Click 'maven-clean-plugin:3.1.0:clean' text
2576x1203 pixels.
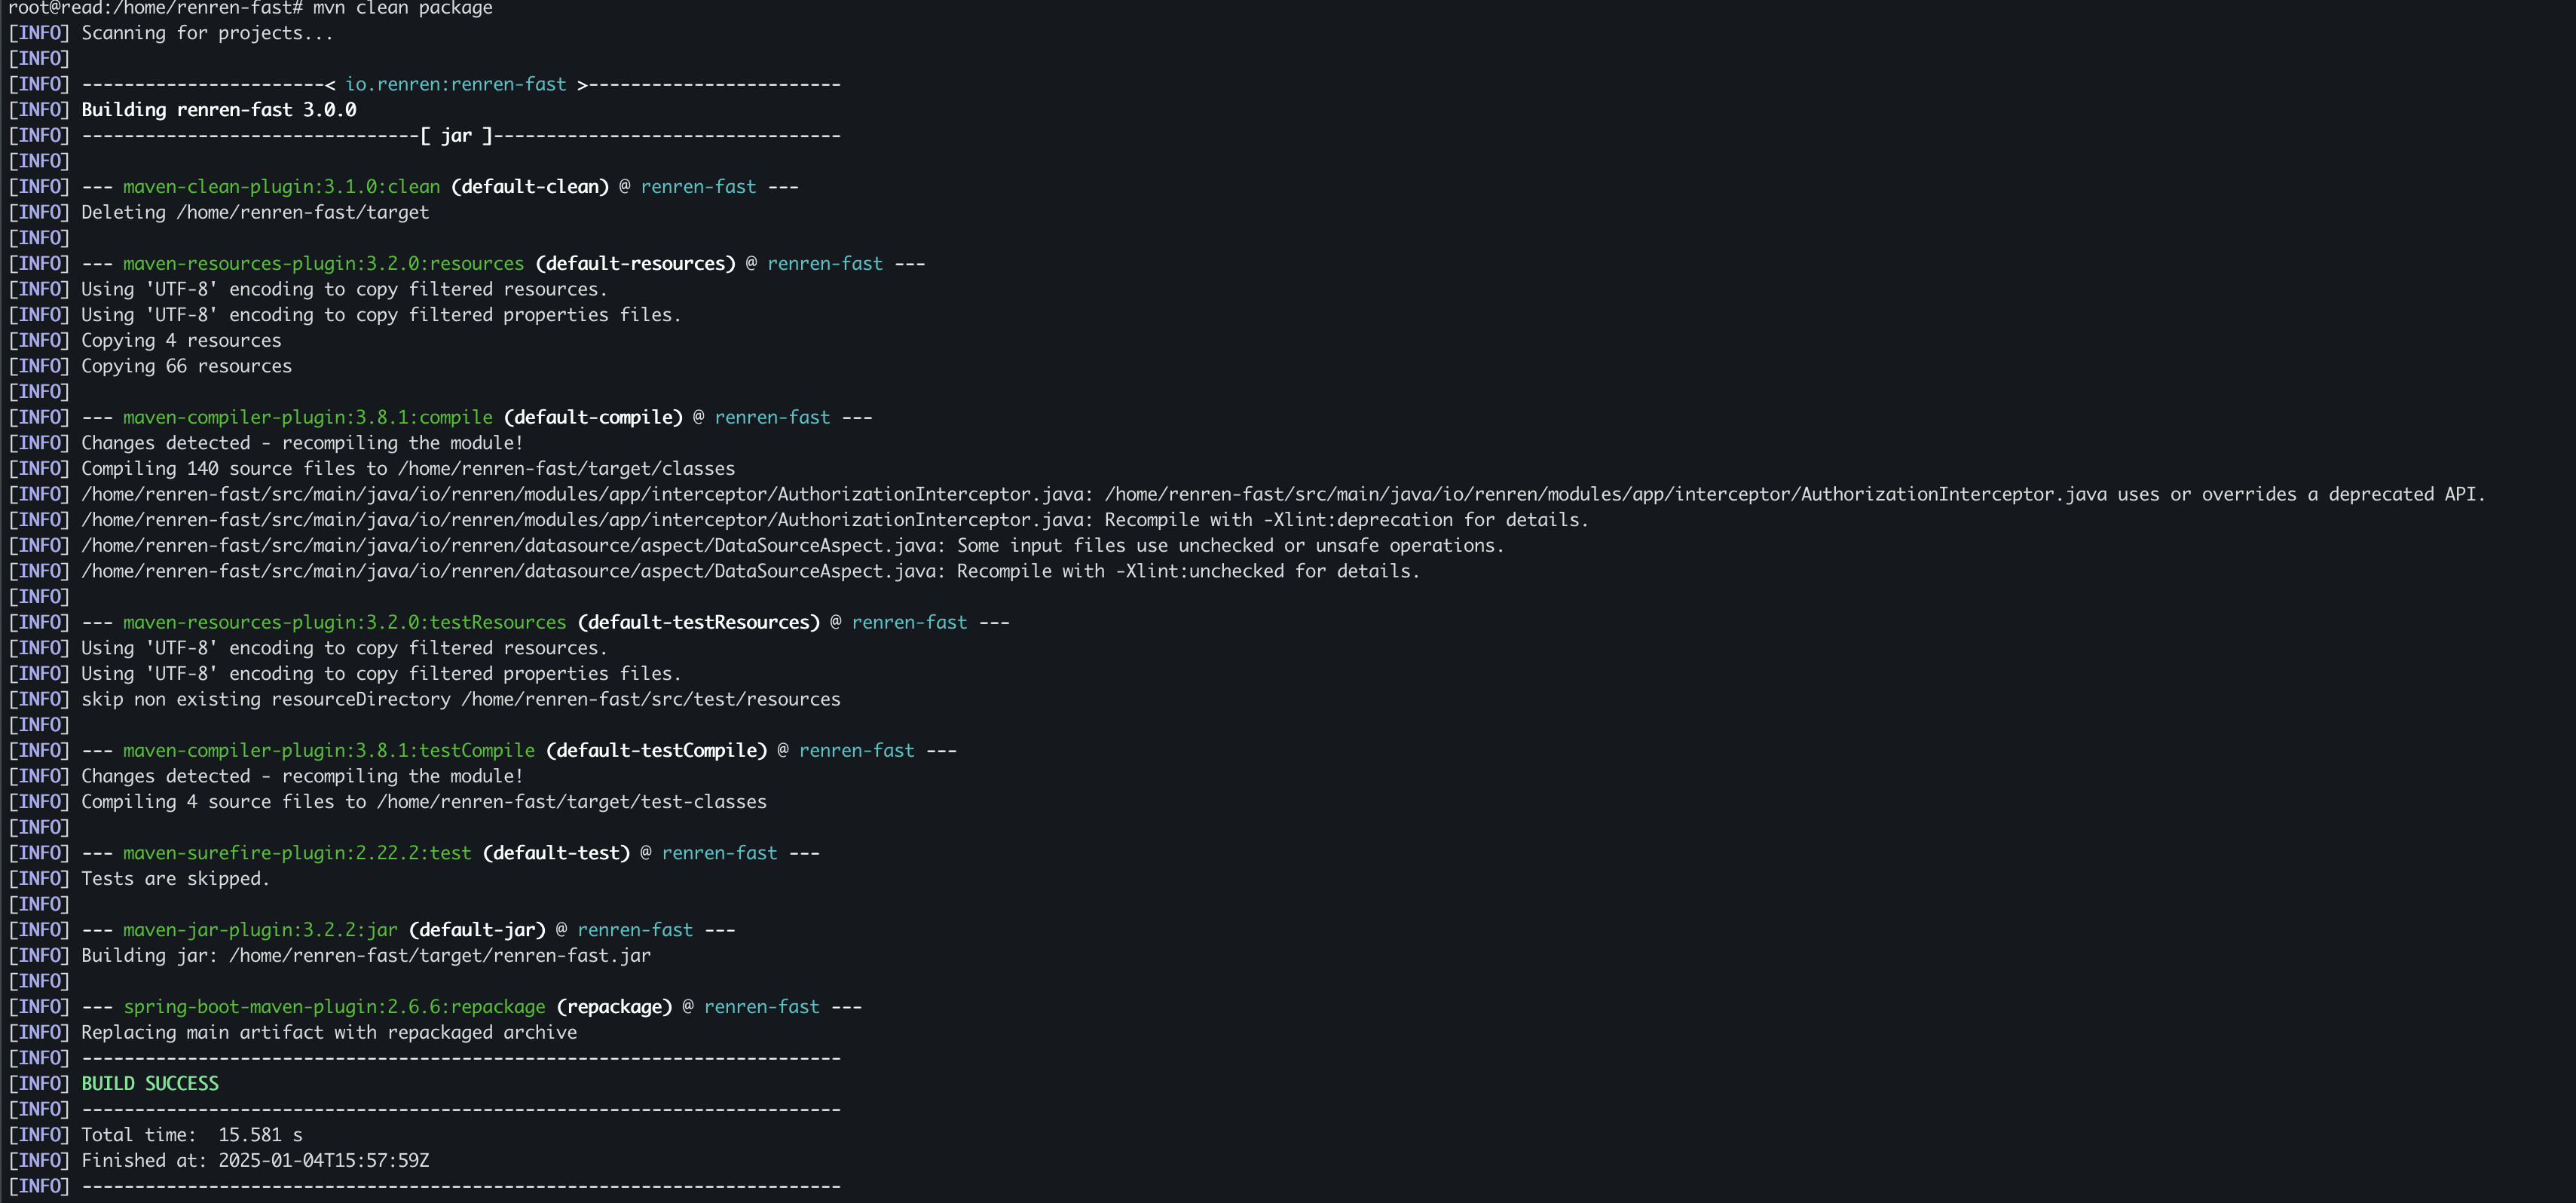[281, 187]
